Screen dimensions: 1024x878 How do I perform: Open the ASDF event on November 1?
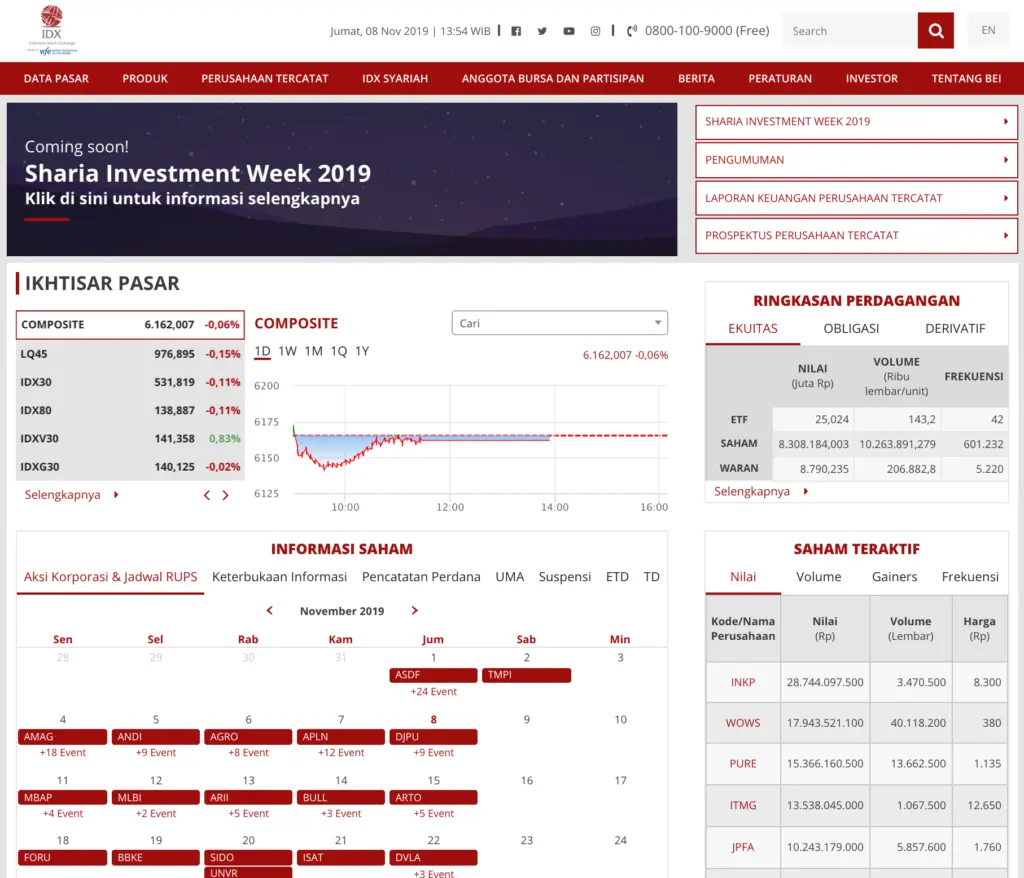(432, 675)
